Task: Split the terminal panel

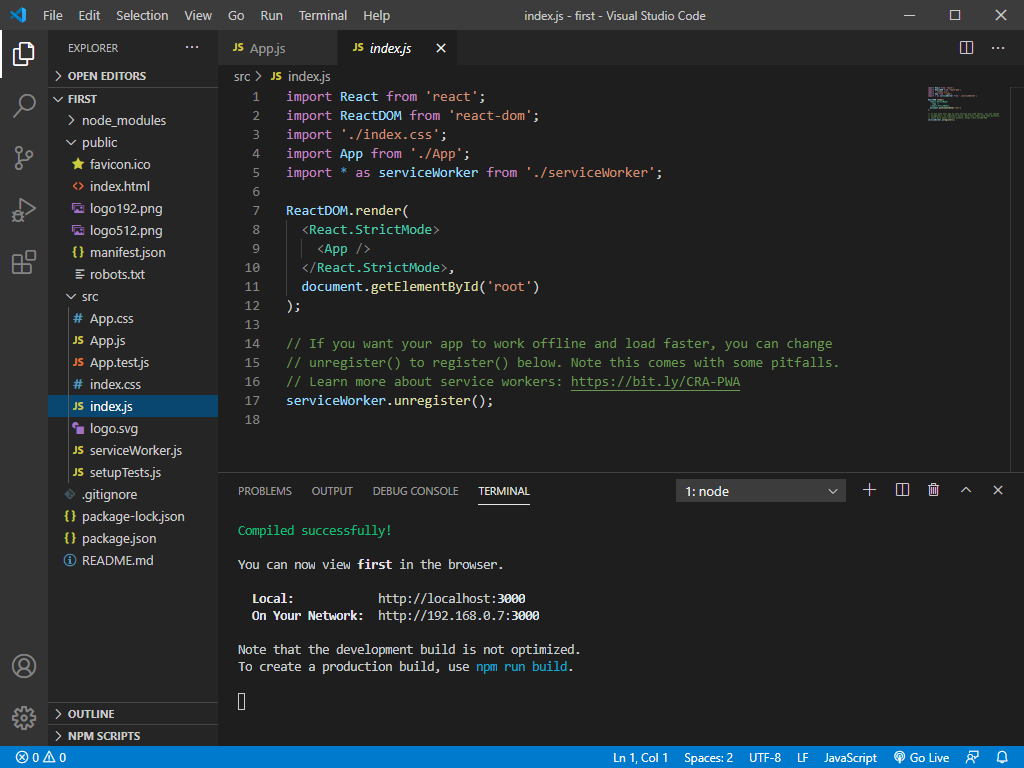Action: 902,490
